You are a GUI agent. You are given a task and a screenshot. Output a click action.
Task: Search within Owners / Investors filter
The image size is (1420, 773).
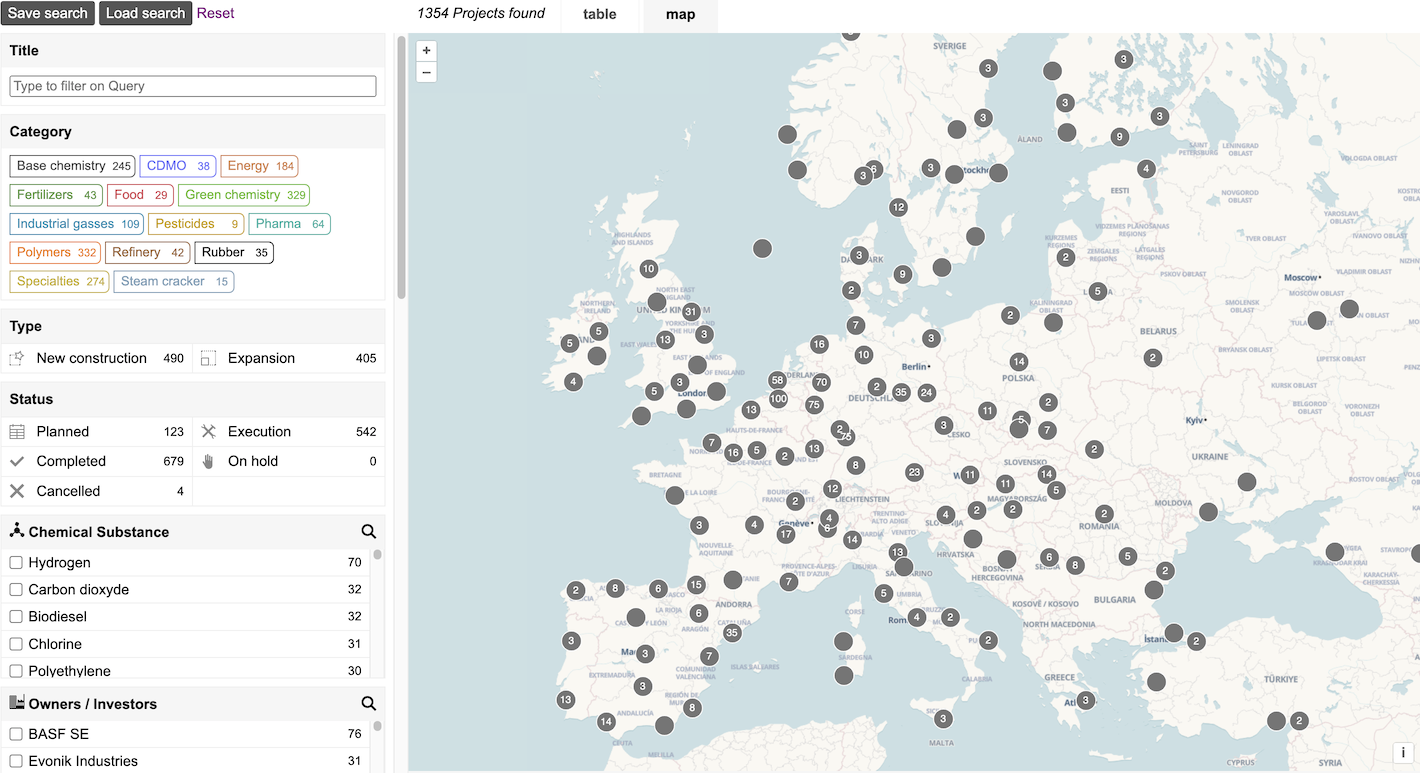[x=368, y=704]
